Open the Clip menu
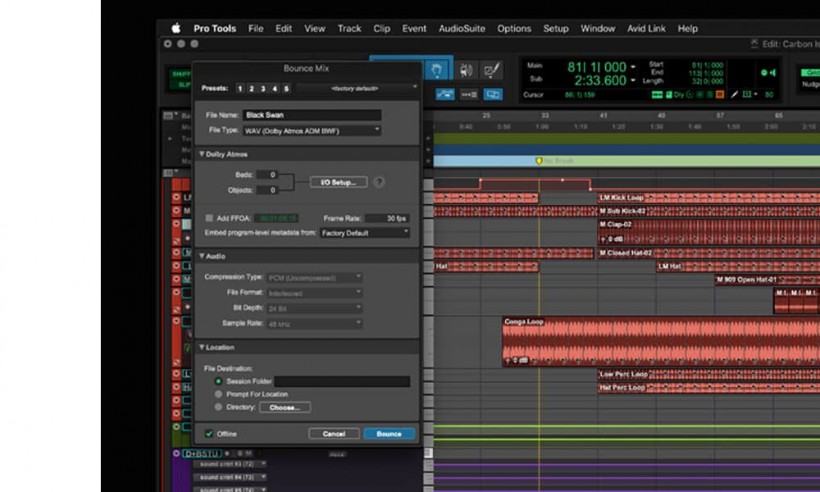Viewport: 820px width, 492px height. point(382,28)
